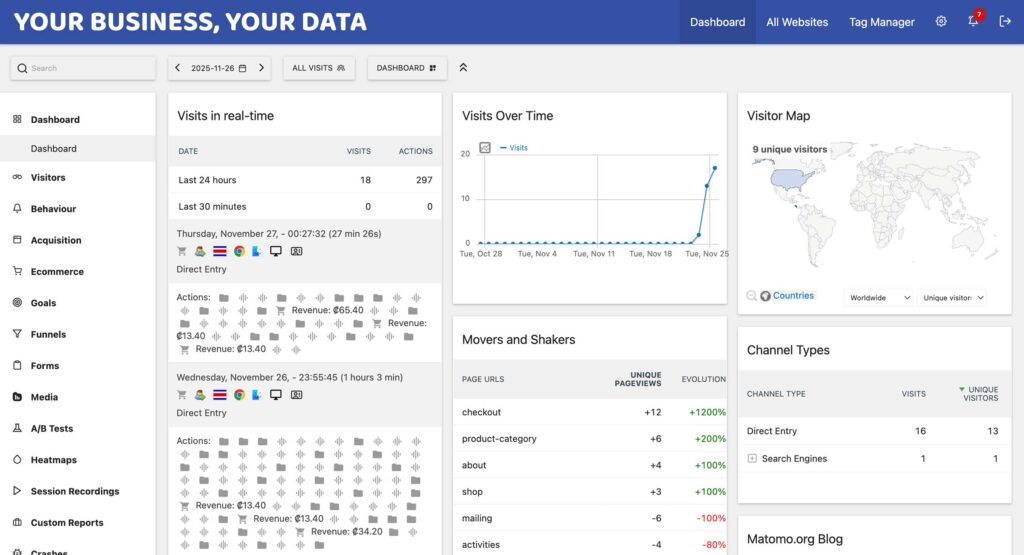The image size is (1024, 555).
Task: Open Ecommerce in the sidebar menu
Action: click(x=57, y=272)
